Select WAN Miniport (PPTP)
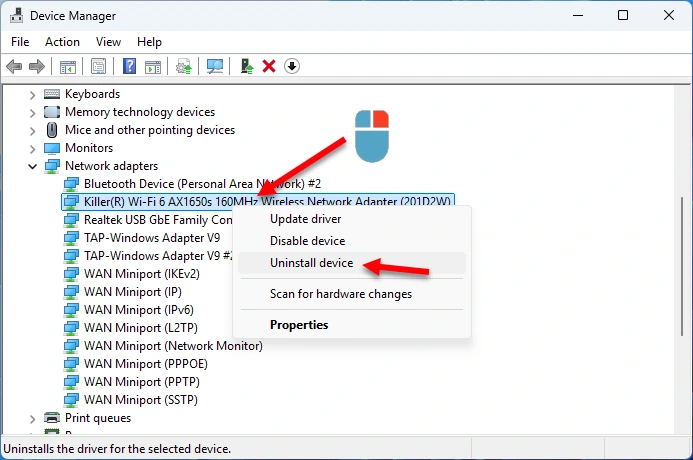This screenshot has width=693, height=460. 142,382
